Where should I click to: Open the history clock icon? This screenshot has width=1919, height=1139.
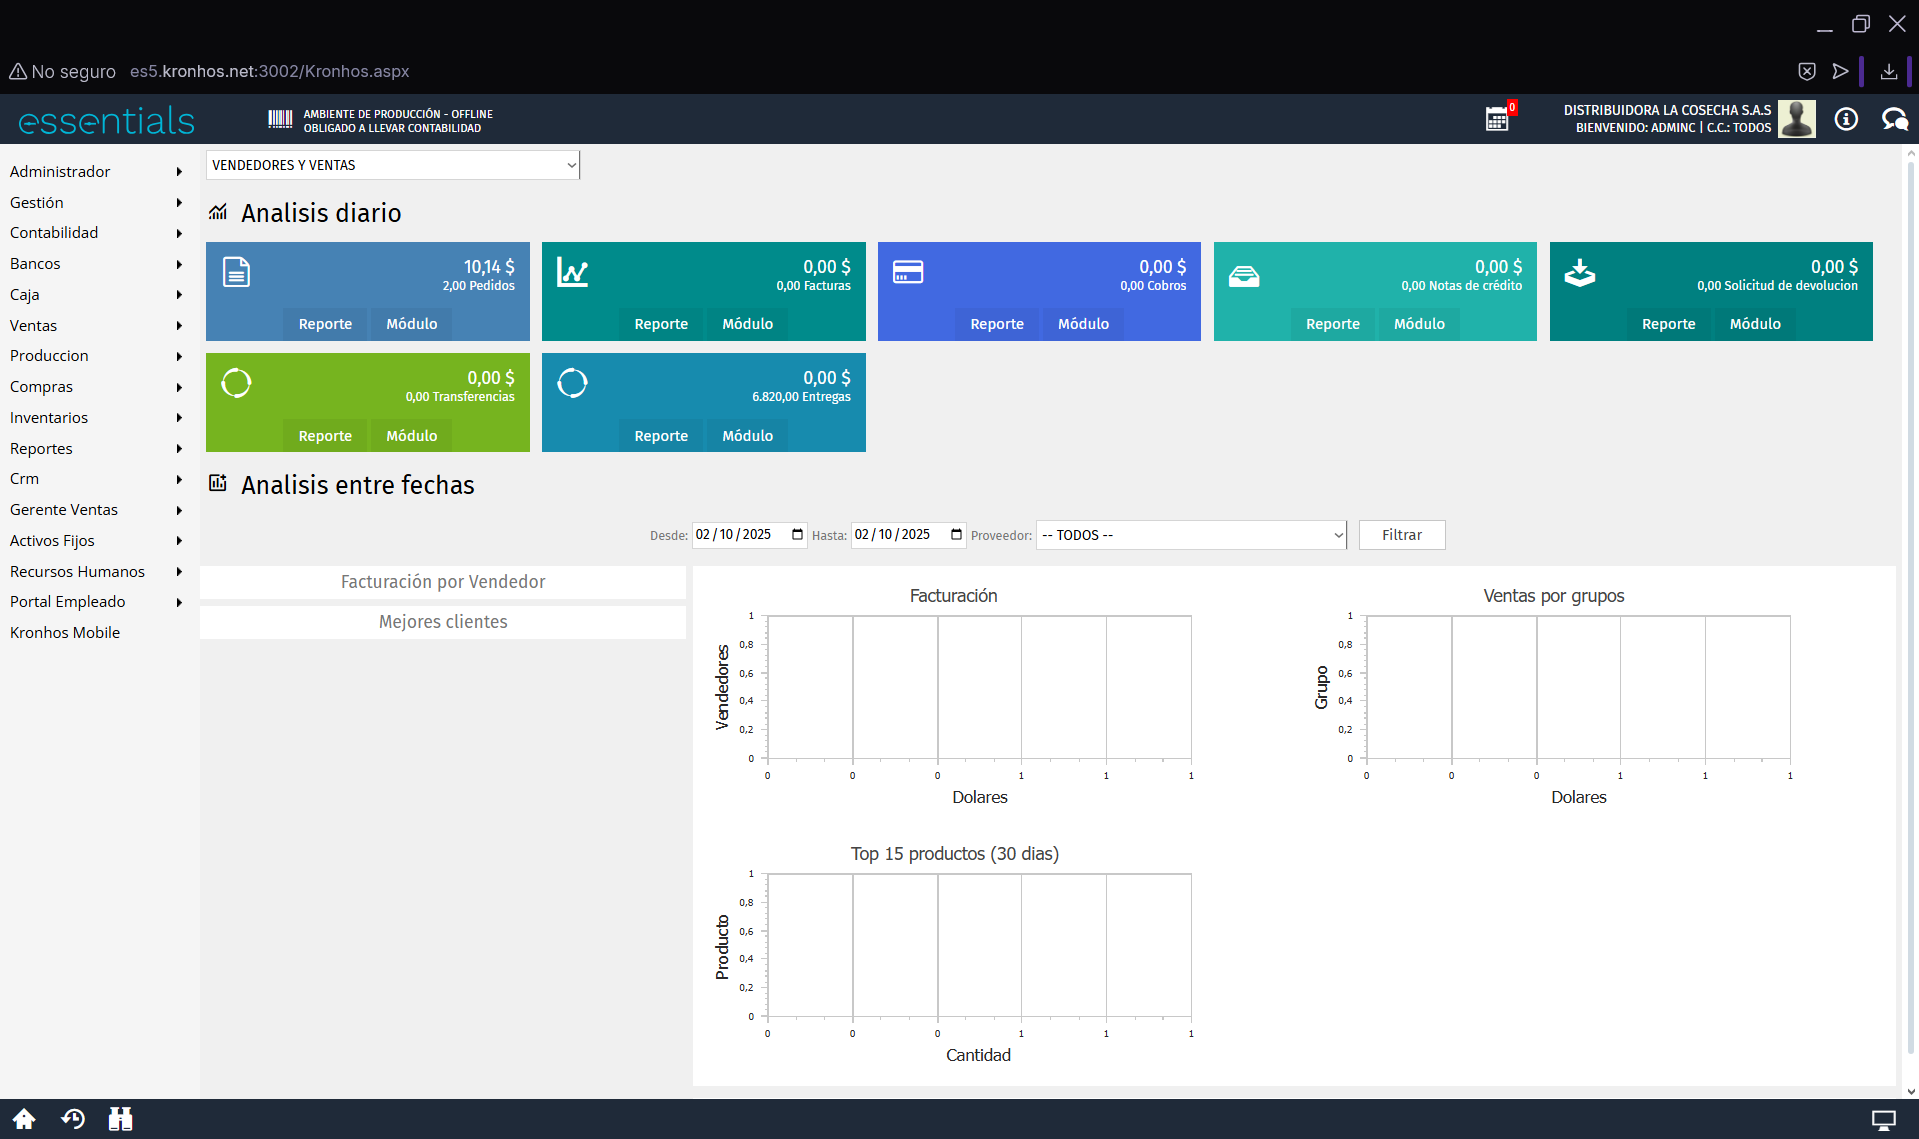(x=73, y=1119)
